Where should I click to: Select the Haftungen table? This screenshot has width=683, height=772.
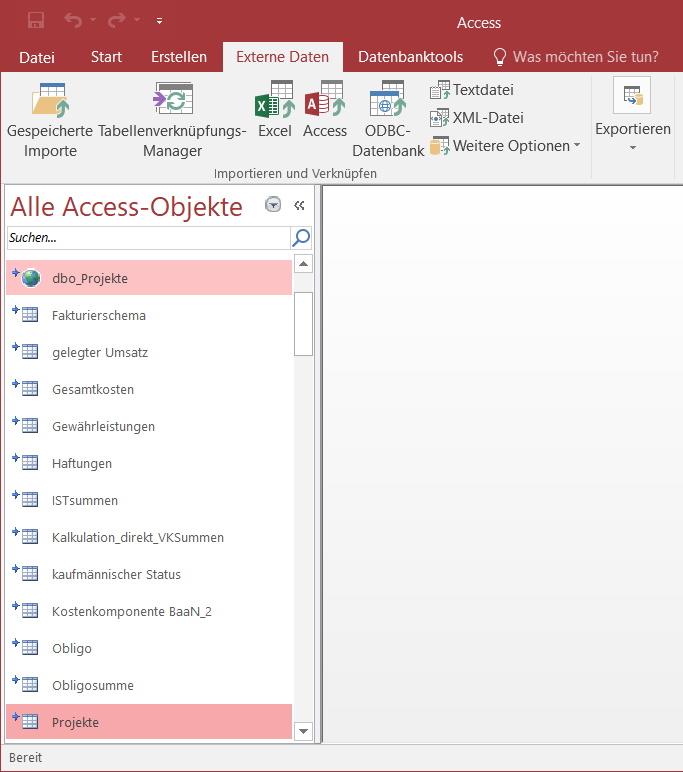pyautogui.click(x=149, y=463)
